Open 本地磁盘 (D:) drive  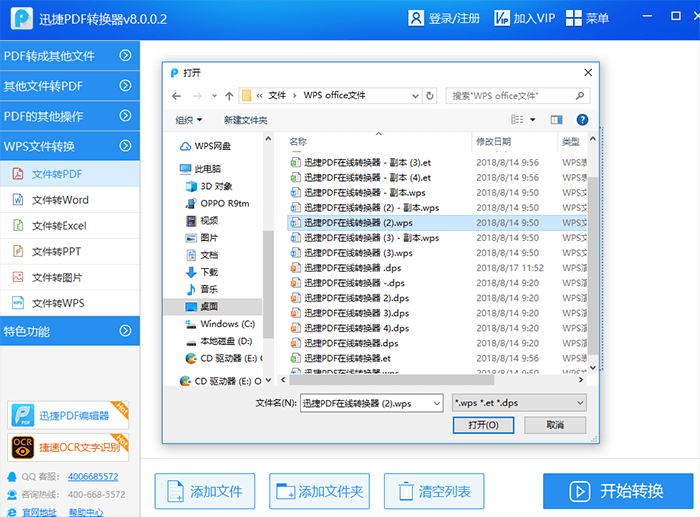coord(219,341)
